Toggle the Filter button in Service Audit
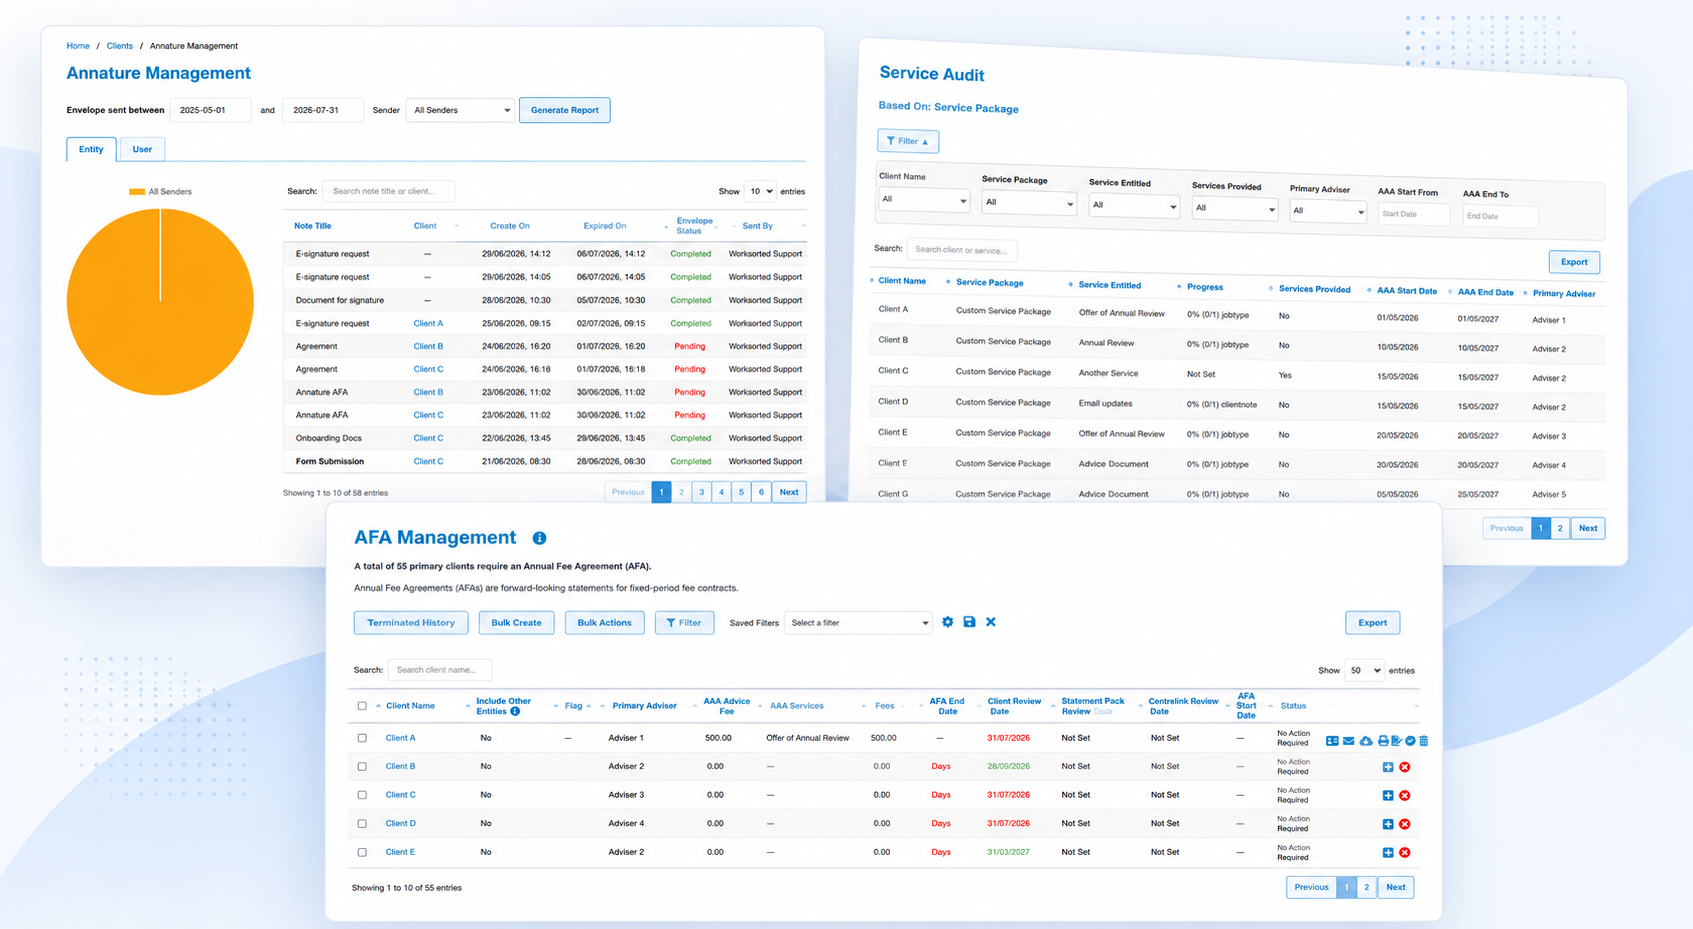 click(x=908, y=141)
